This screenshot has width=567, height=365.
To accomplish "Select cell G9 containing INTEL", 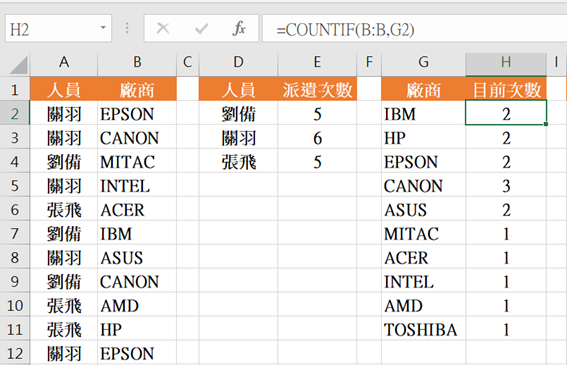I will pos(423,281).
